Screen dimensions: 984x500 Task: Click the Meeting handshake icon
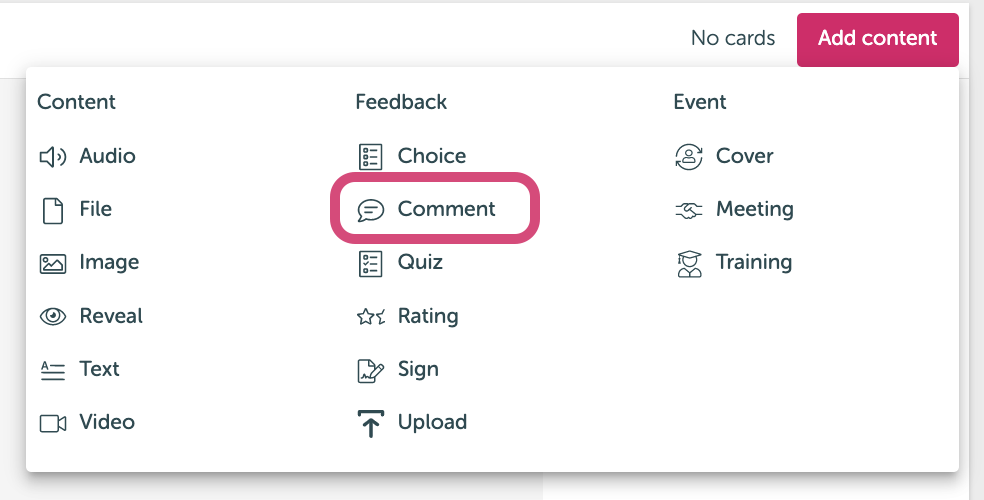688,210
